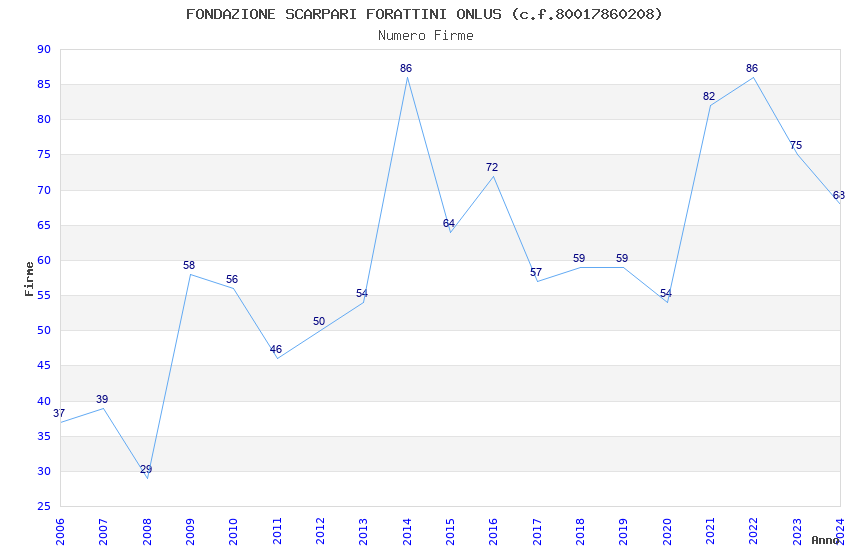The height and width of the screenshot is (550, 850).
Task: Click the data label '56' for 2010
Action: pos(232,280)
